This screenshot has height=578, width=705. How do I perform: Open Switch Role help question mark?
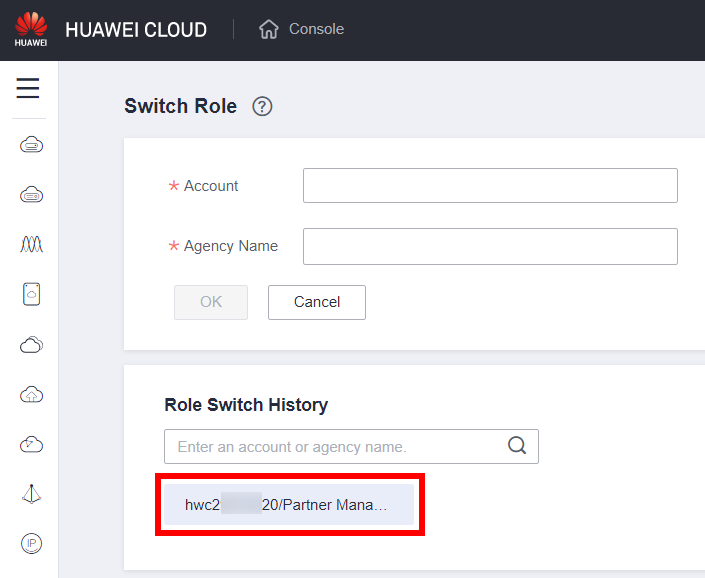(x=263, y=107)
